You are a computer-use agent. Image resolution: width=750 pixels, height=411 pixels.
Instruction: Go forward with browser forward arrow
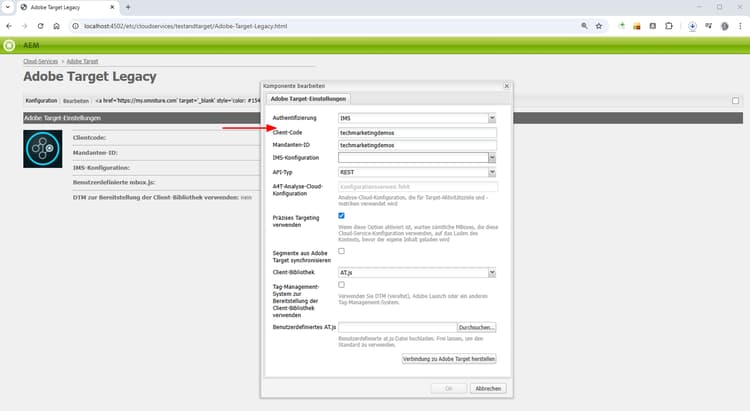(x=25, y=26)
